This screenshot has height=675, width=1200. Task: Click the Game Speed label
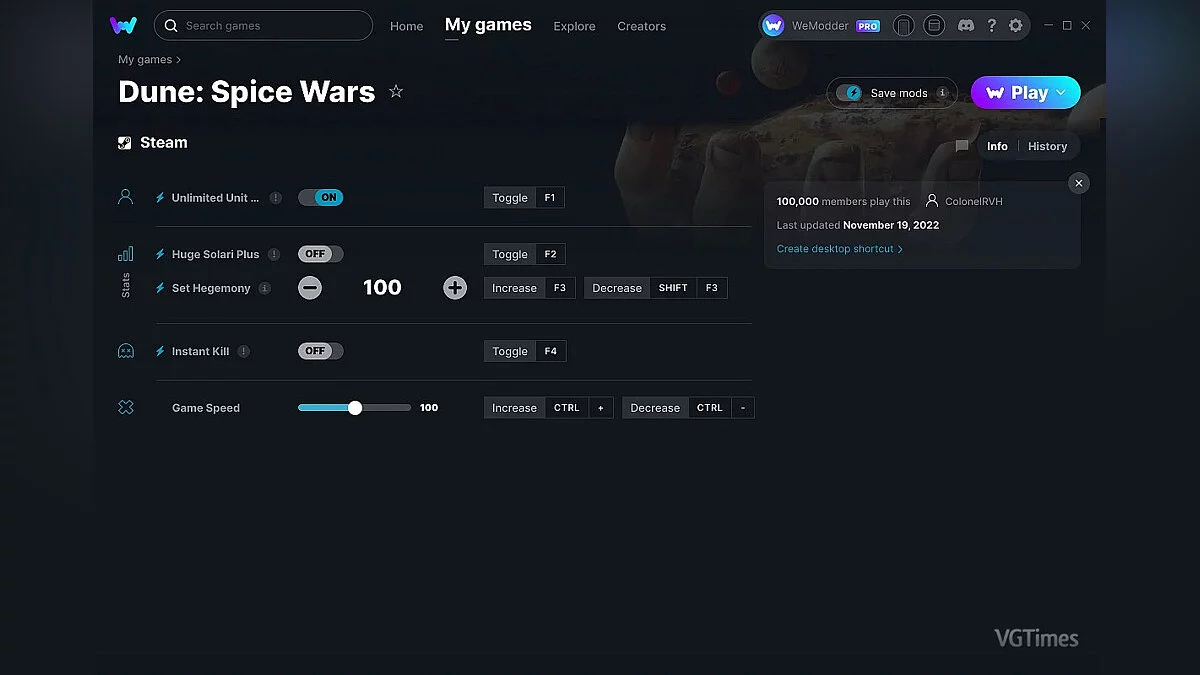click(206, 408)
